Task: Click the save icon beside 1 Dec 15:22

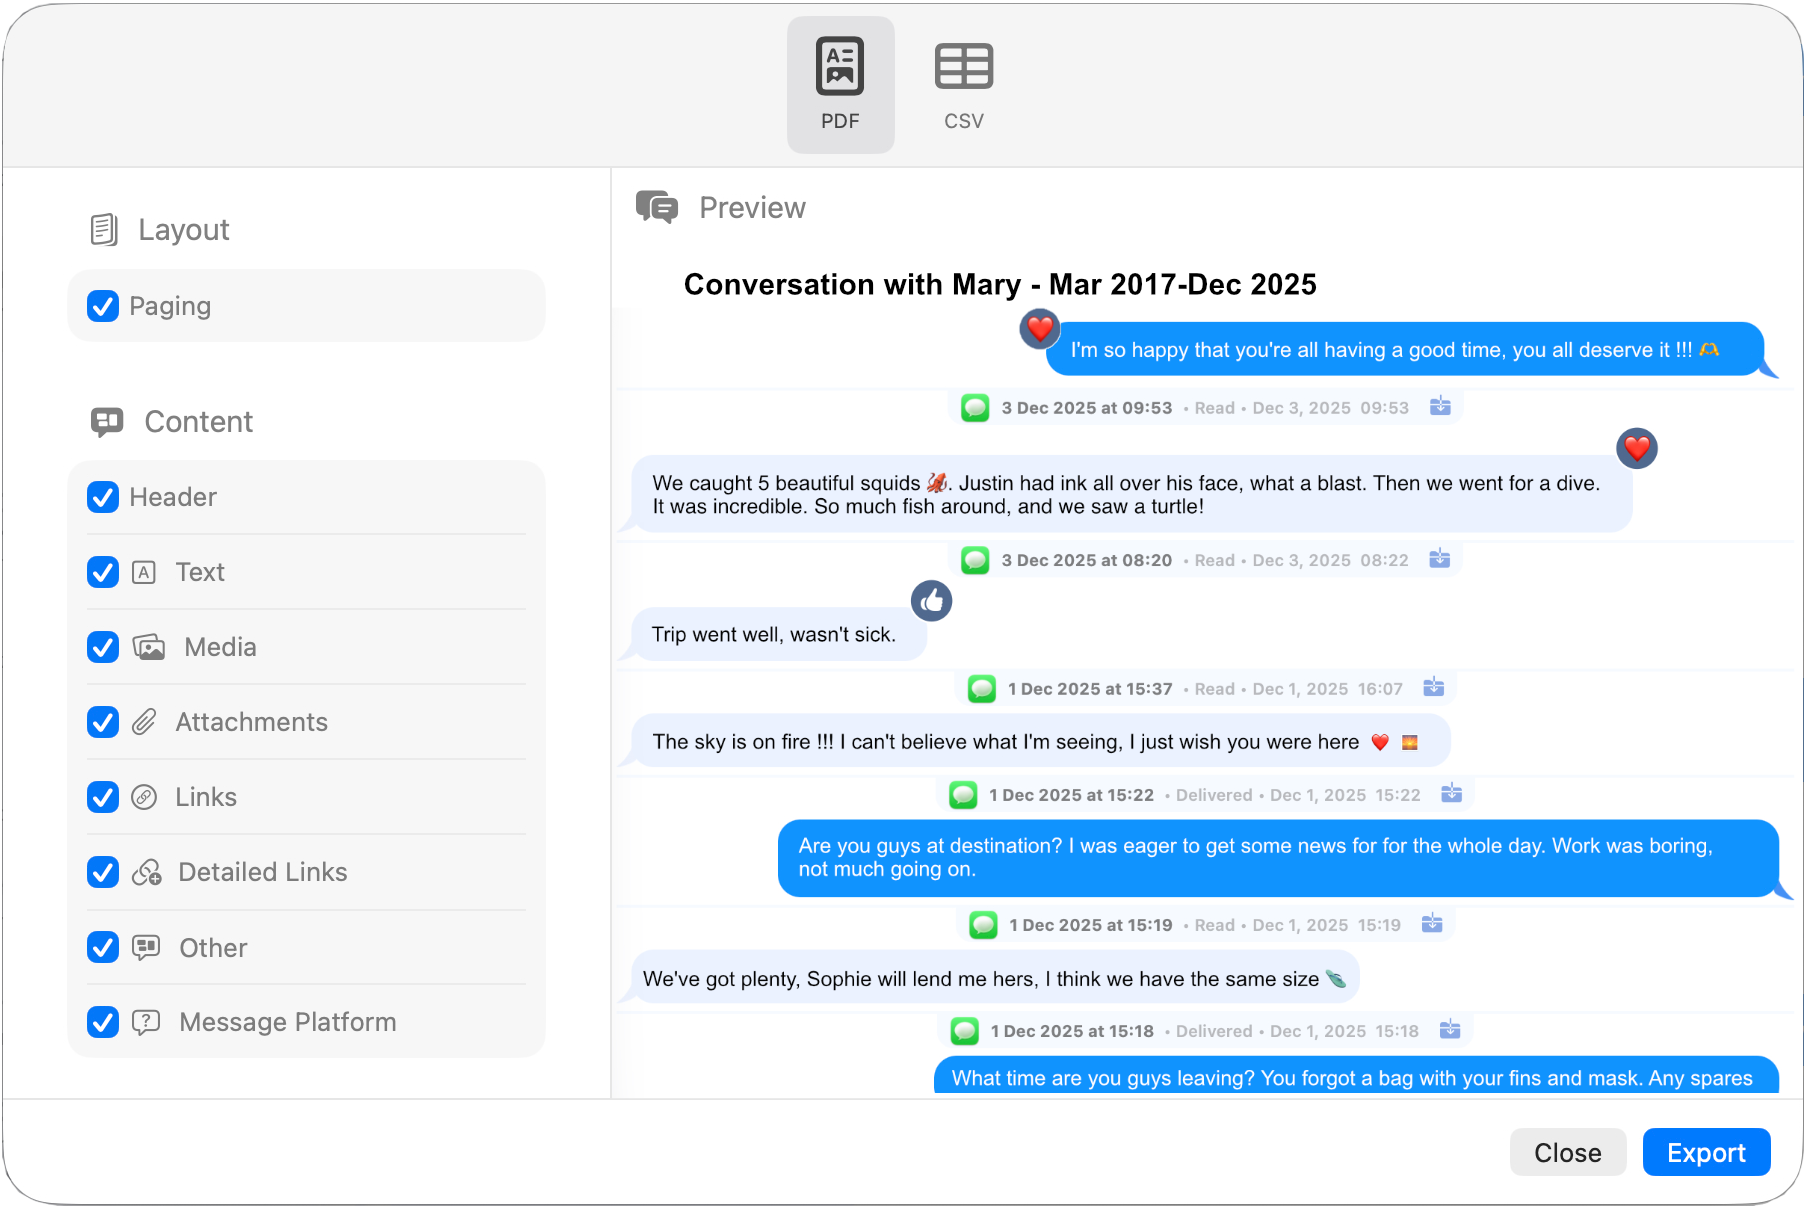Action: coord(1451,794)
